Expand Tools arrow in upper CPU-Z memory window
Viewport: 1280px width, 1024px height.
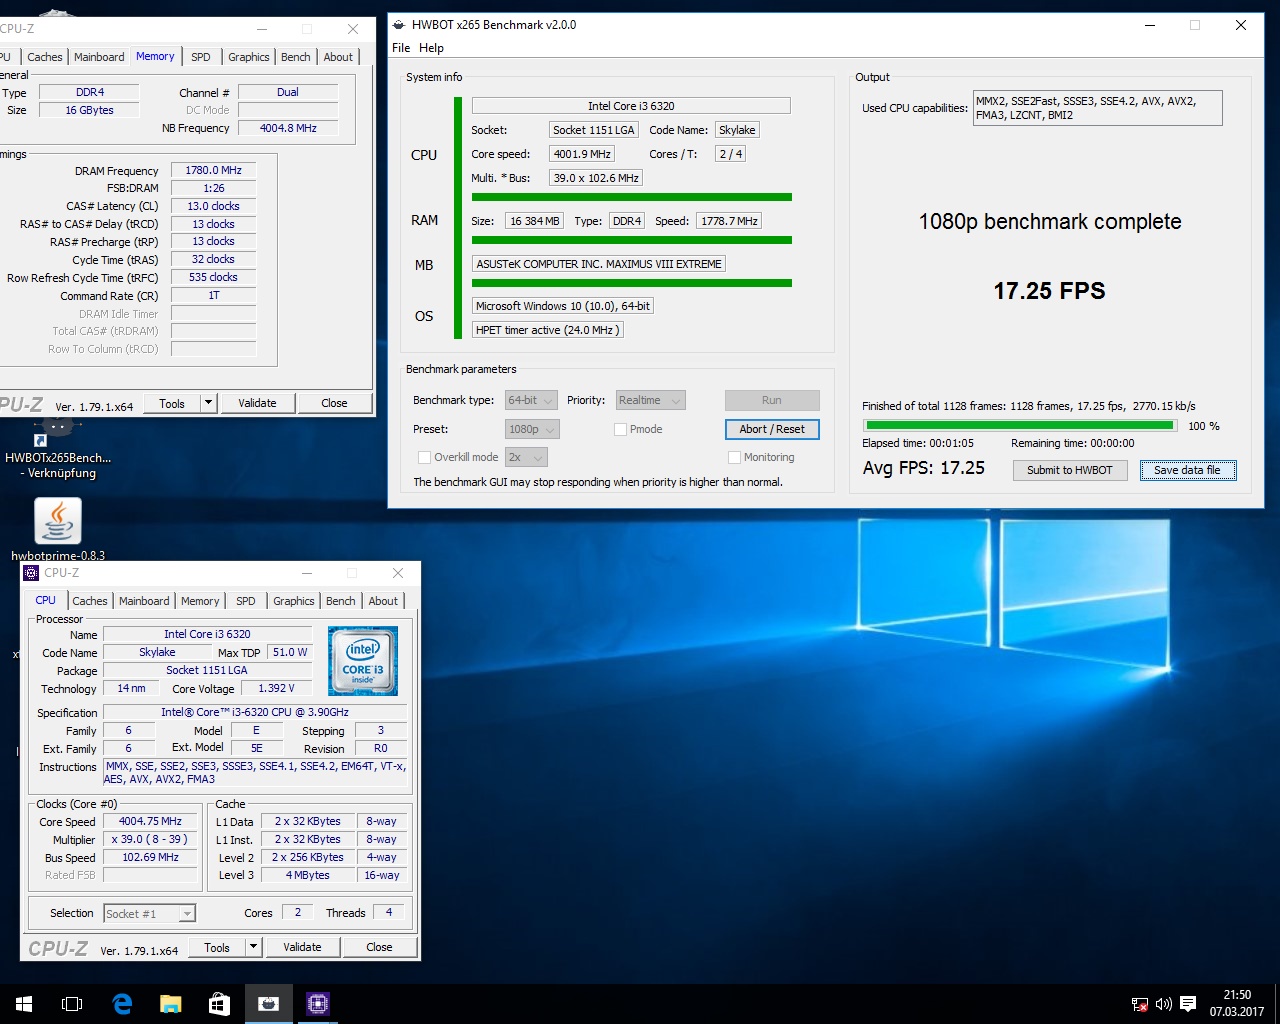pos(209,403)
